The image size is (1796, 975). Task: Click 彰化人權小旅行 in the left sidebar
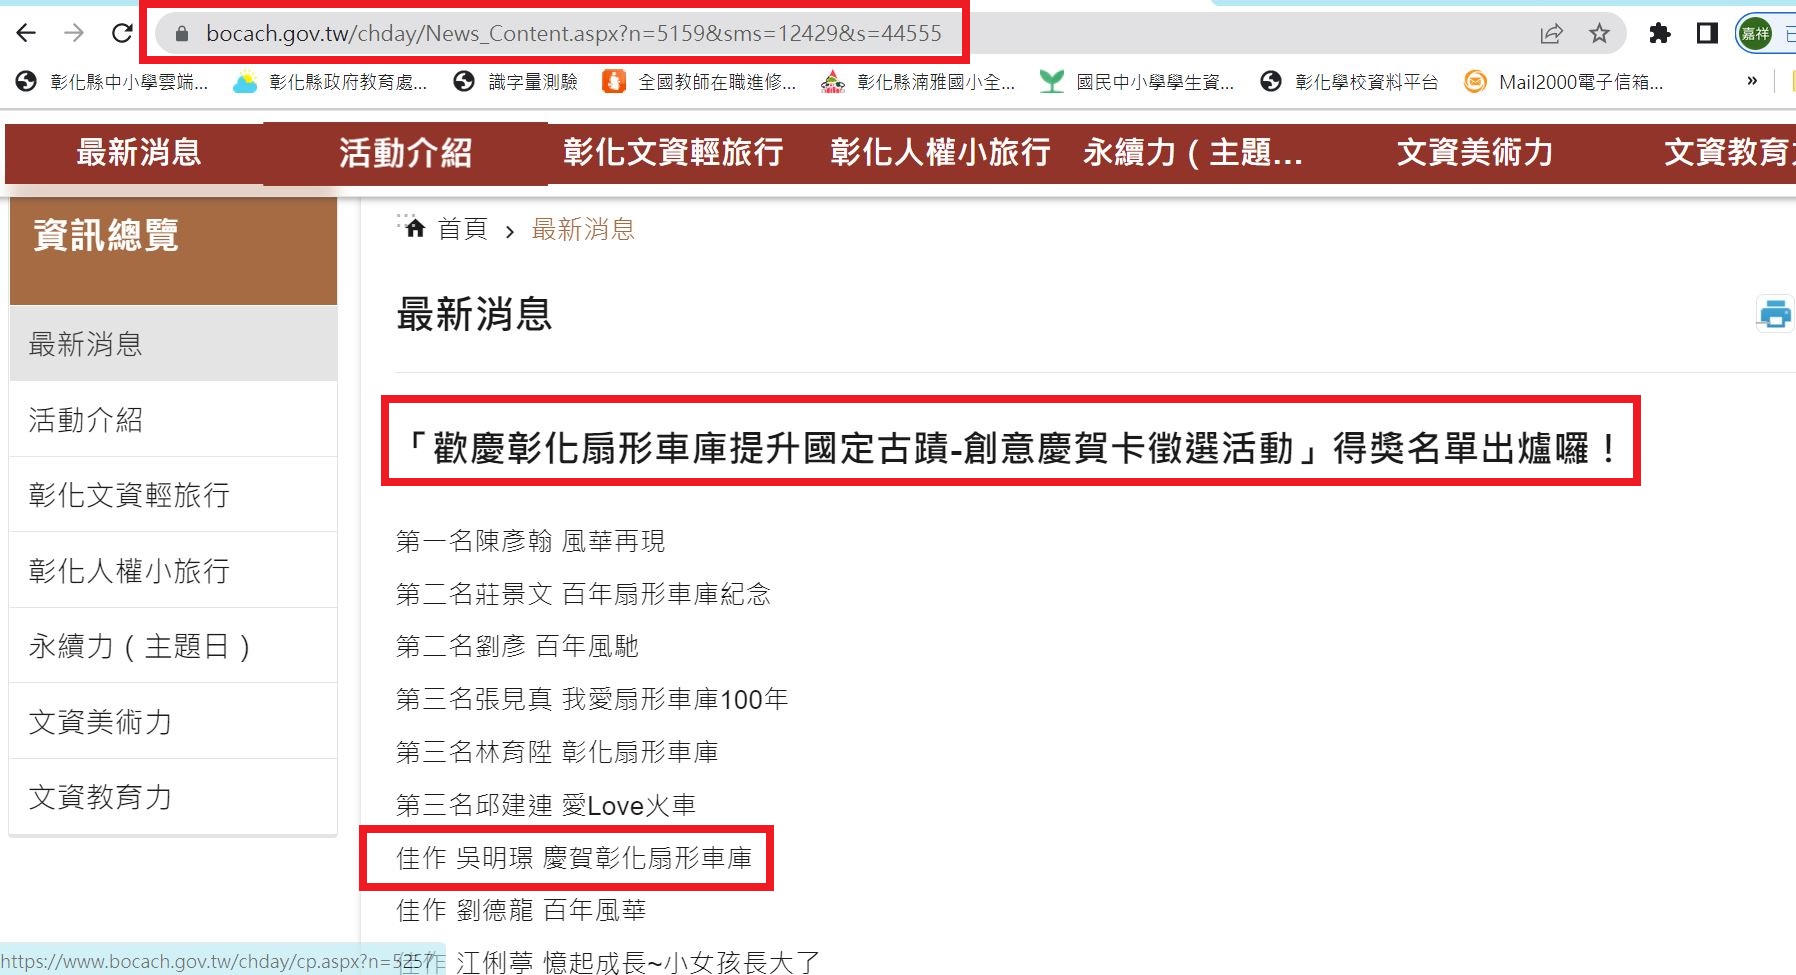tap(129, 571)
